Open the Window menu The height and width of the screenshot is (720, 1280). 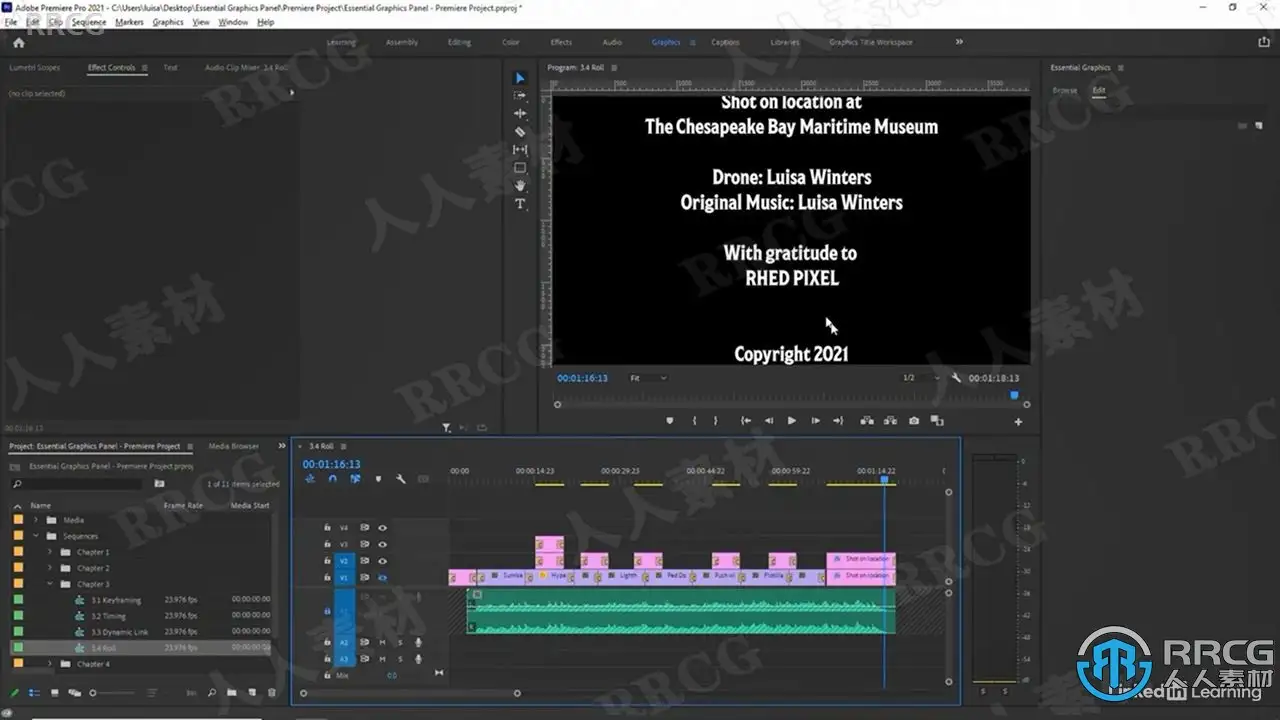[233, 22]
